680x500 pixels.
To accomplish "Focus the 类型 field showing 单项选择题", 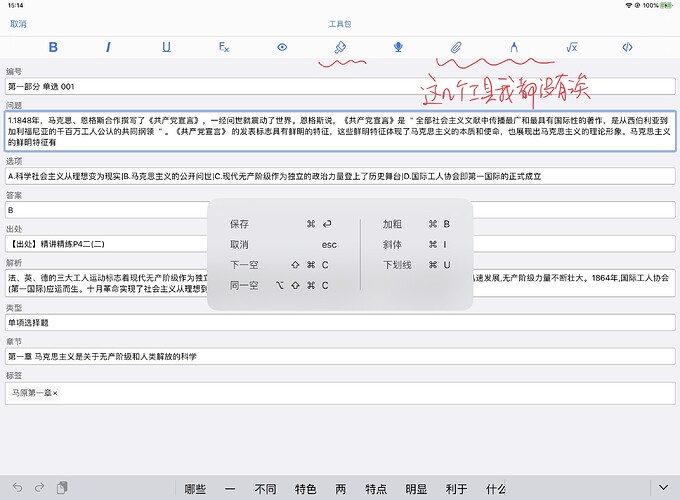I will 340,323.
